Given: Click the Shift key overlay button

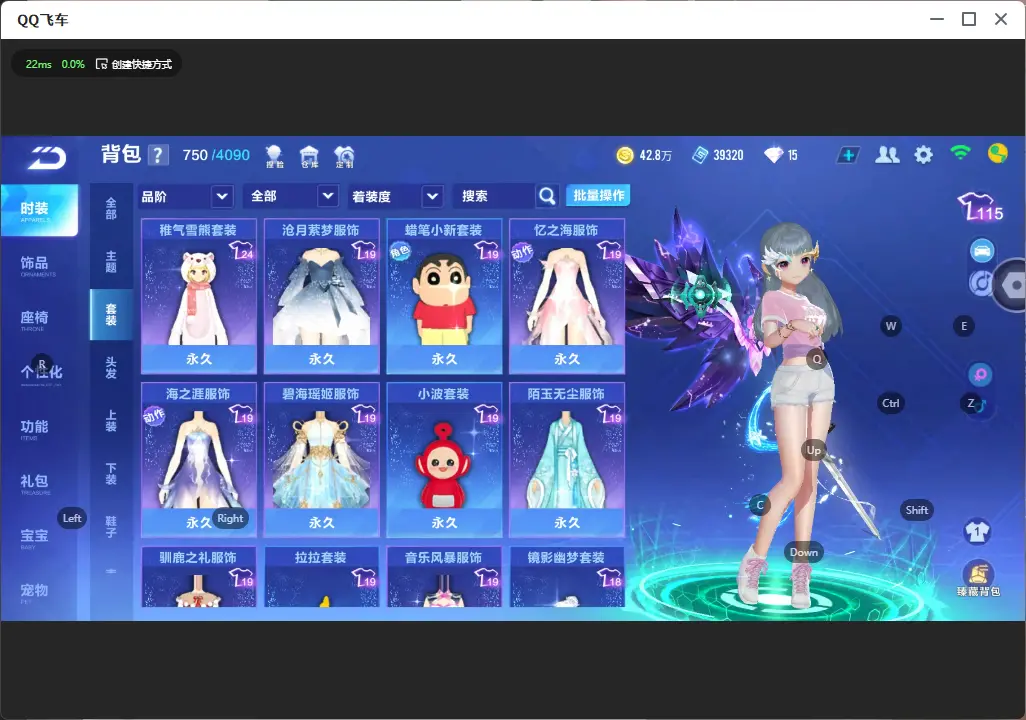Looking at the screenshot, I should pos(916,510).
